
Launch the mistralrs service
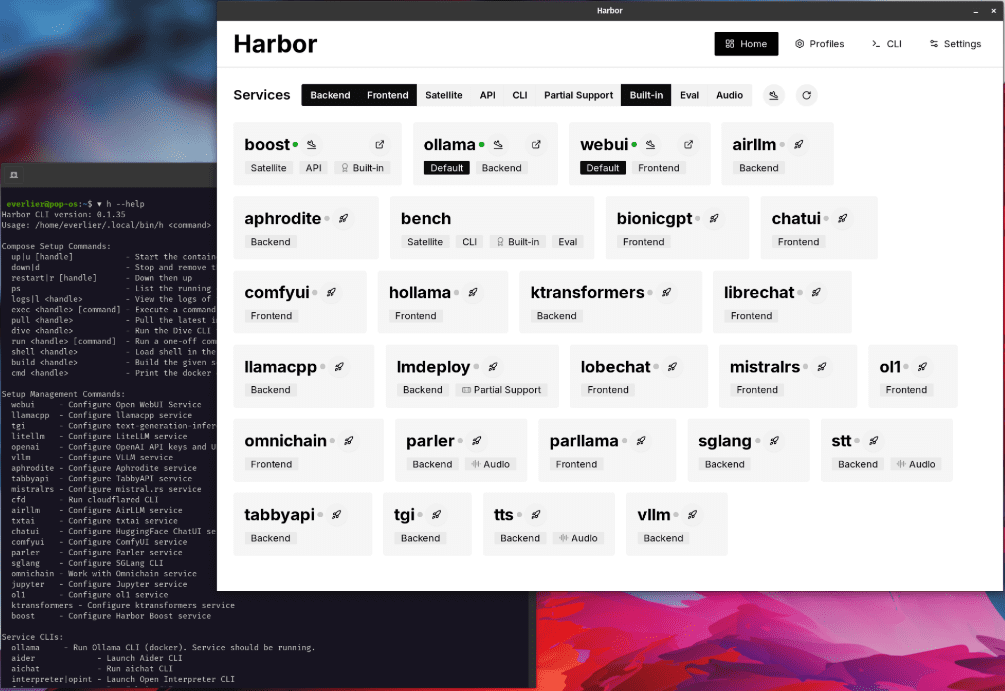[x=822, y=367]
